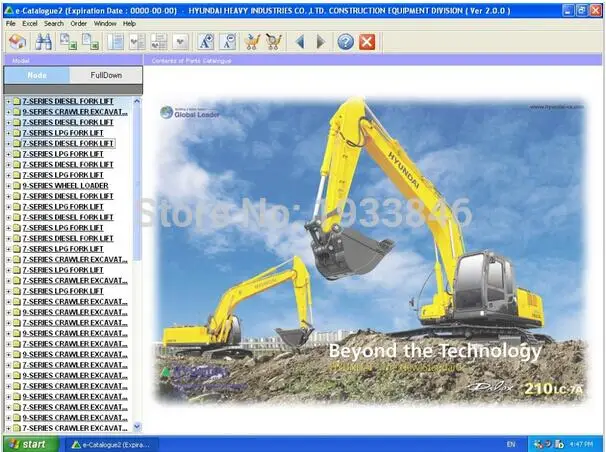
Task: Click the first Excel export icon
Action: tap(68, 42)
